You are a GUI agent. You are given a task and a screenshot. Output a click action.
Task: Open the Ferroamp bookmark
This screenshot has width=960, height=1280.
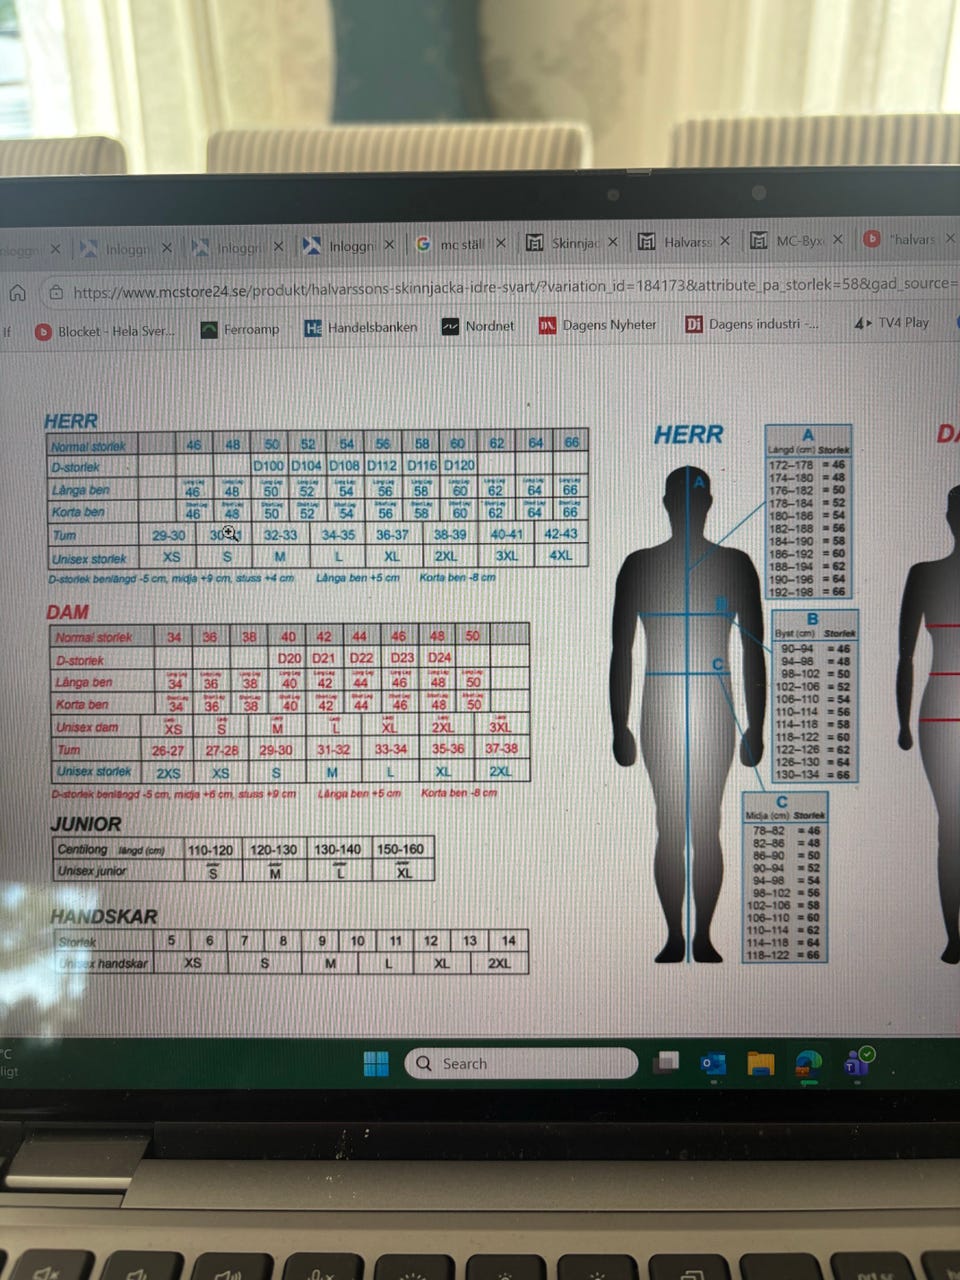pyautogui.click(x=240, y=329)
